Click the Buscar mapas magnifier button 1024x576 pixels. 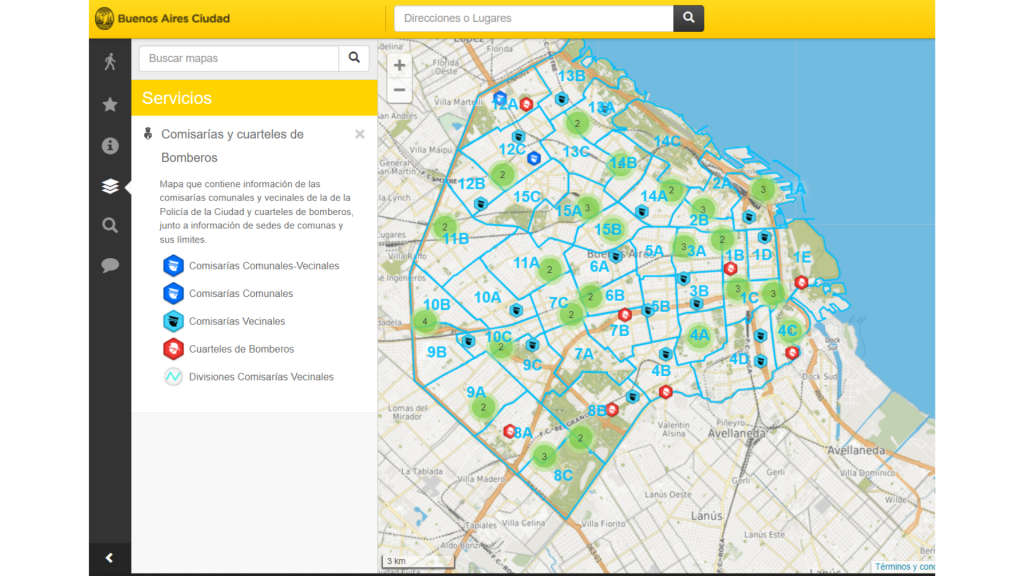tap(354, 58)
